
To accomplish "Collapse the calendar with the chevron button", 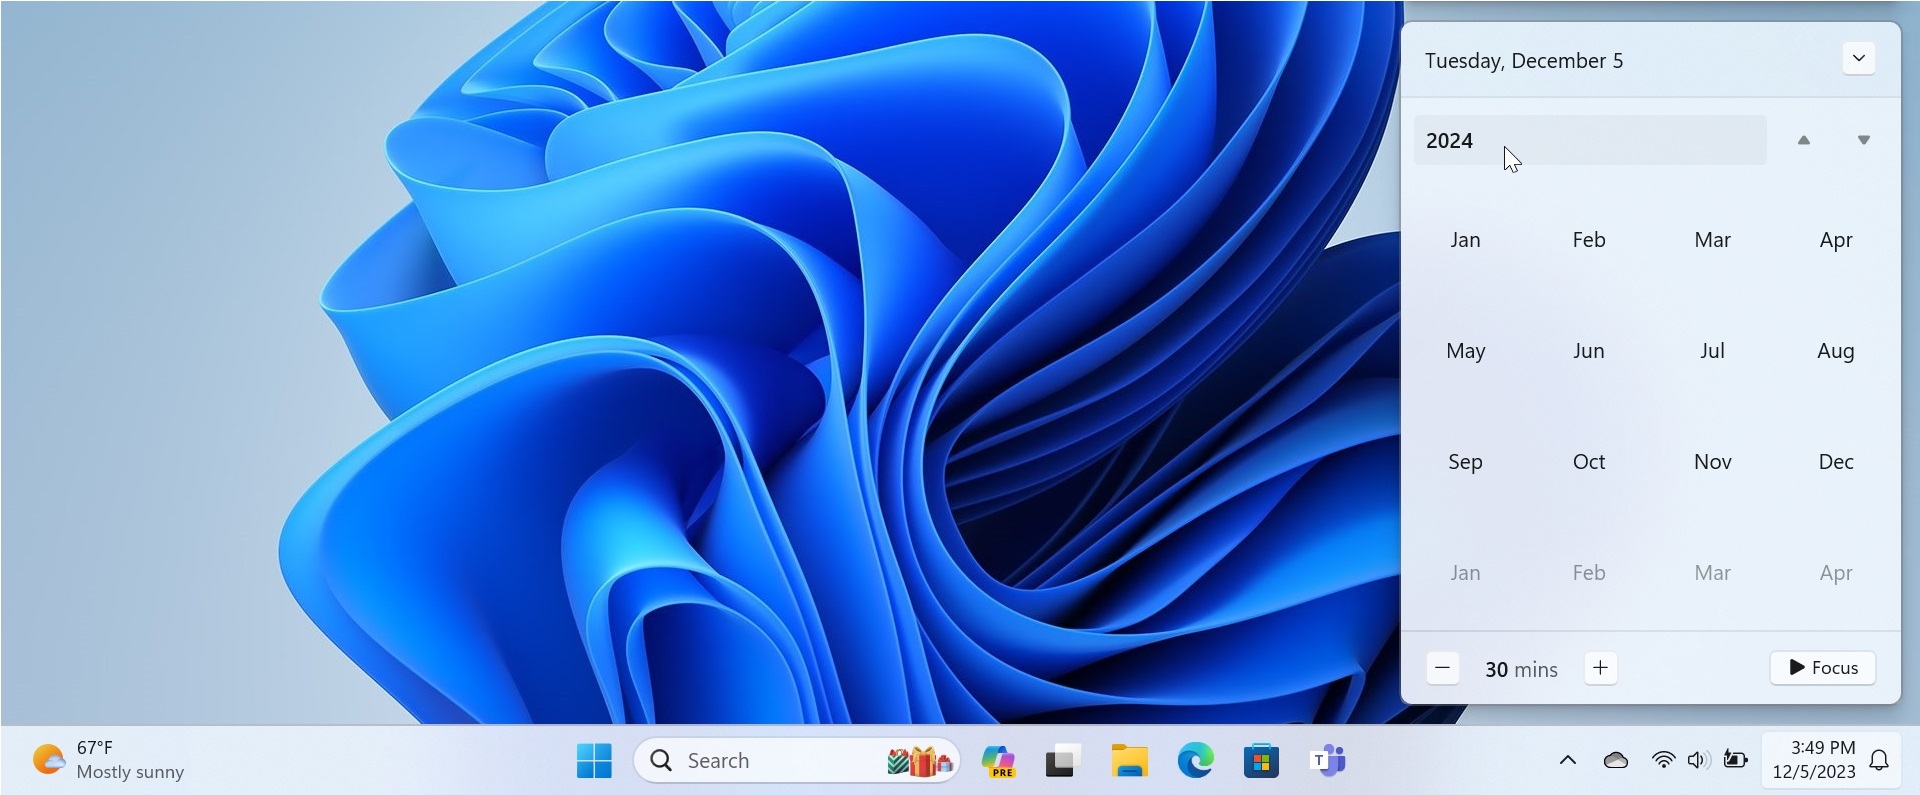I will click(x=1858, y=59).
